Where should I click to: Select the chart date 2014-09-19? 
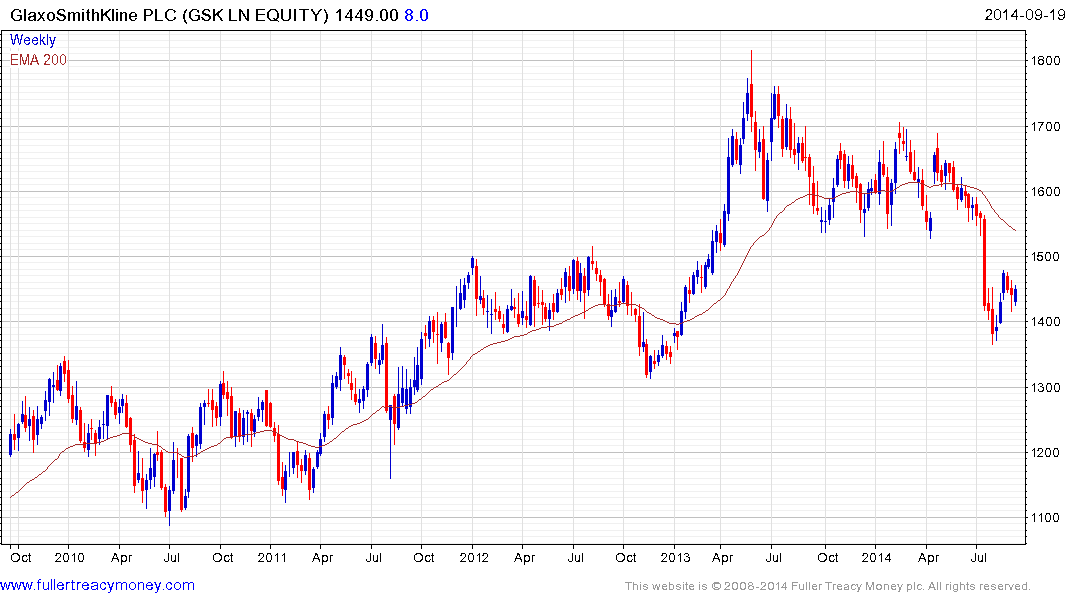tap(1024, 14)
